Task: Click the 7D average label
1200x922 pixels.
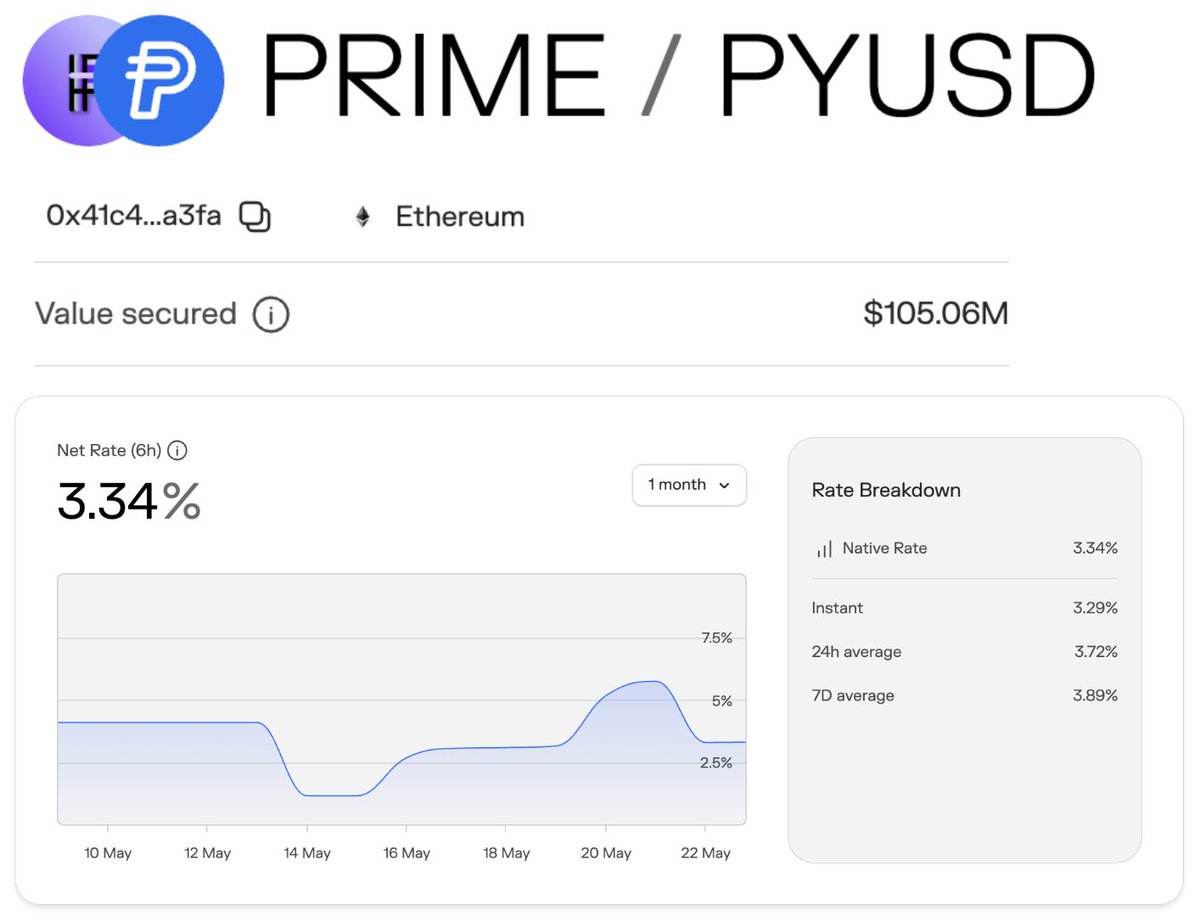Action: pos(853,696)
